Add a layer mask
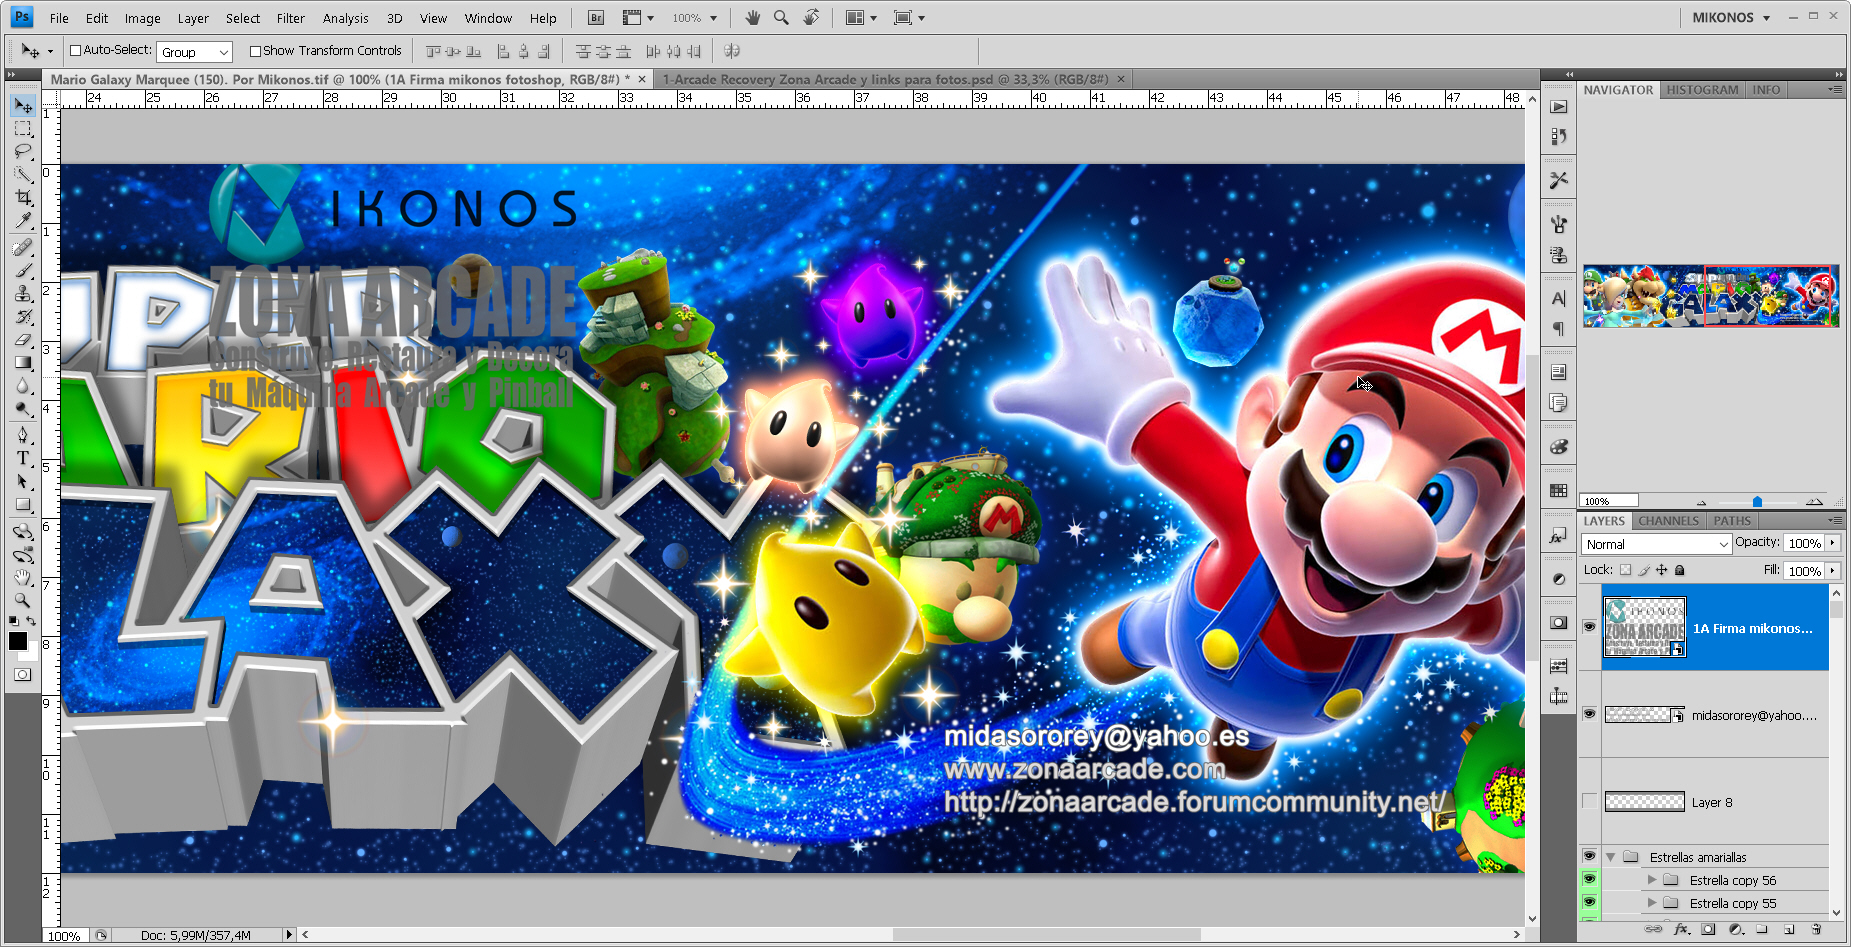1851x947 pixels. click(1708, 929)
